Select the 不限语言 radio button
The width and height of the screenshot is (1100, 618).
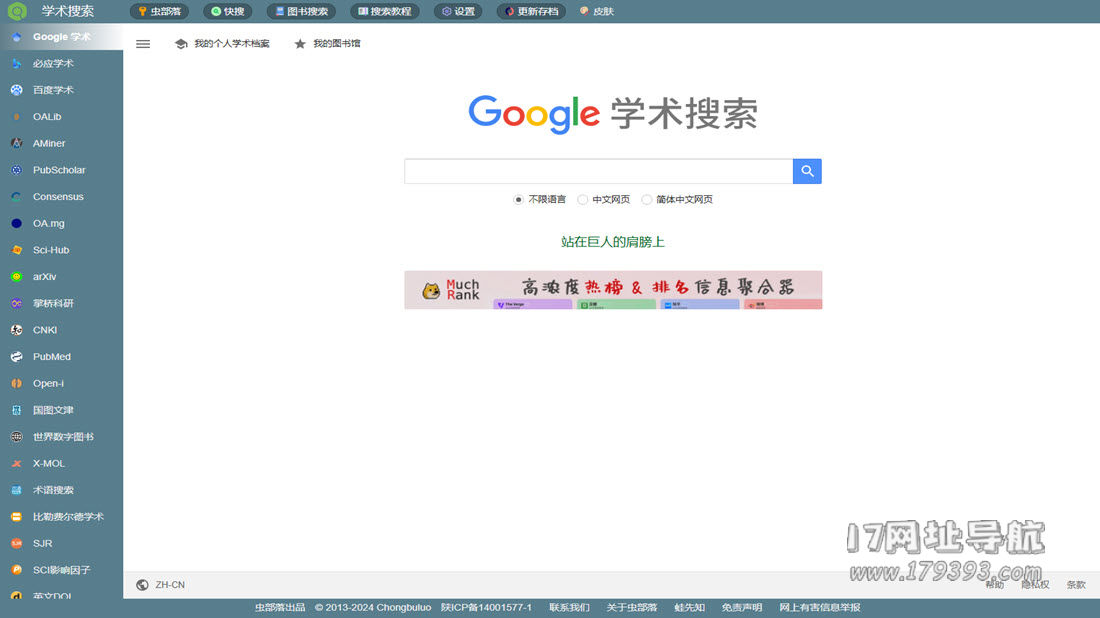[519, 199]
